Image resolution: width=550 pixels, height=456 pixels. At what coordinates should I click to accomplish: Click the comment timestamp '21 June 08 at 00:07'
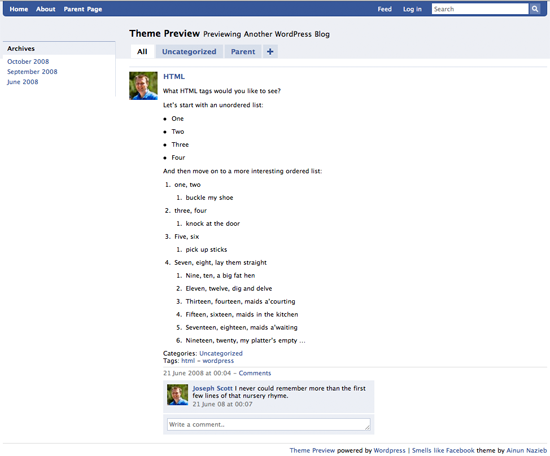(222, 404)
